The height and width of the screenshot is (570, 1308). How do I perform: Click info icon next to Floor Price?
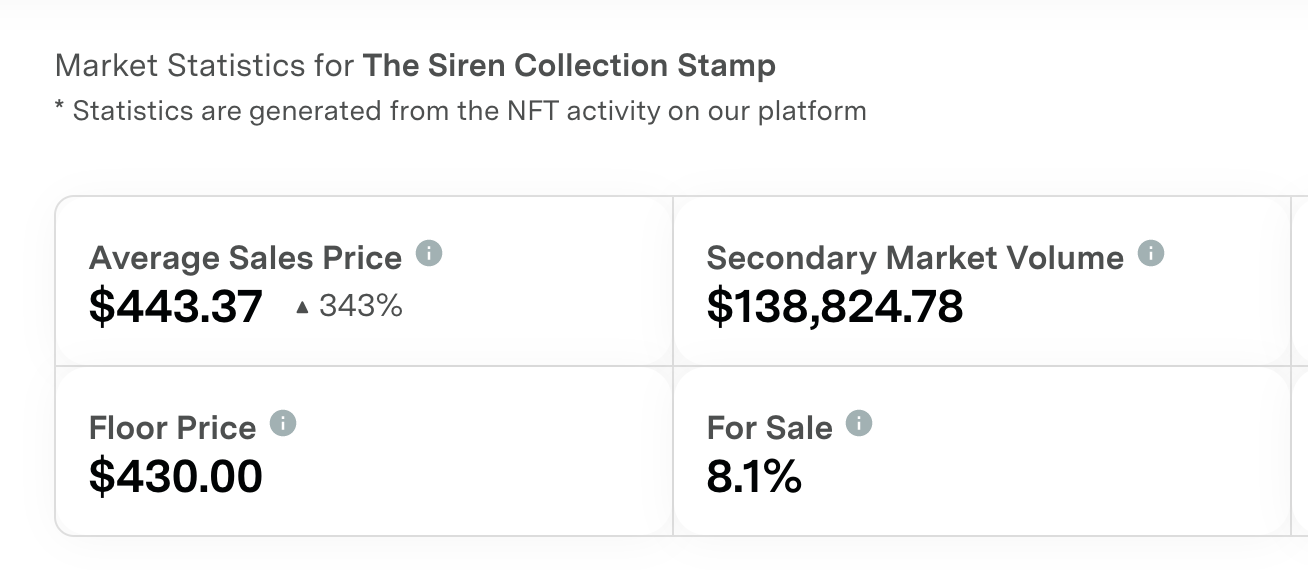283,424
